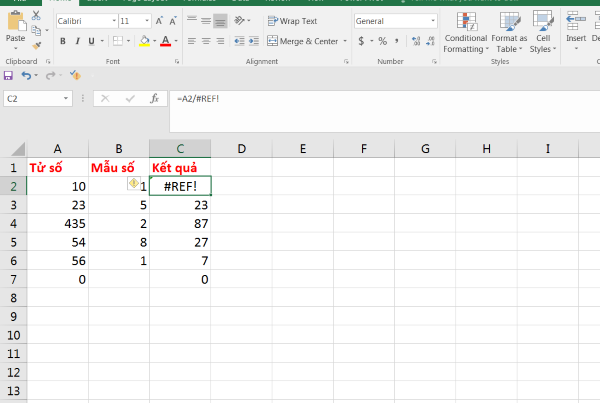
Task: Click the Insert Function fx icon
Action: pyautogui.click(x=154, y=99)
